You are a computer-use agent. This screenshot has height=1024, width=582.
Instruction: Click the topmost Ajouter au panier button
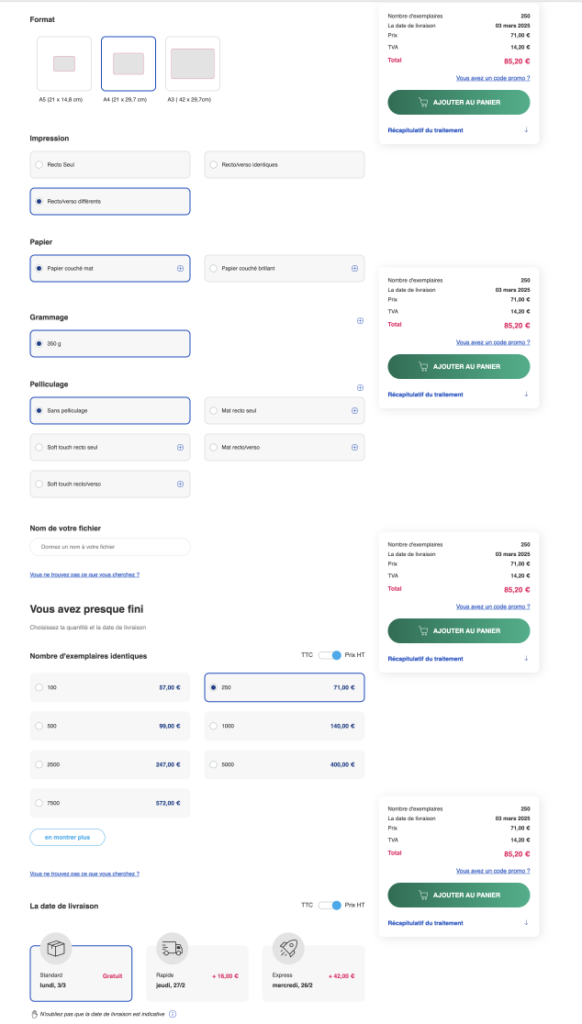pos(459,102)
